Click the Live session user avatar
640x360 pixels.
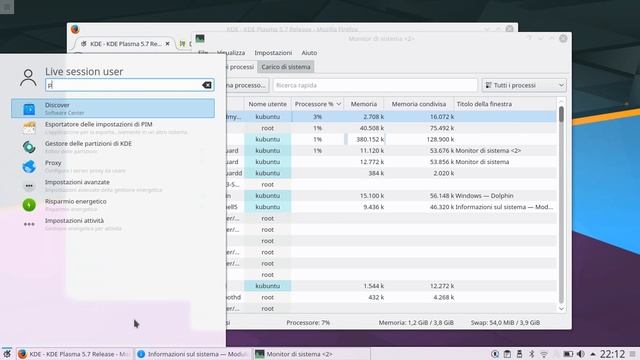28,78
